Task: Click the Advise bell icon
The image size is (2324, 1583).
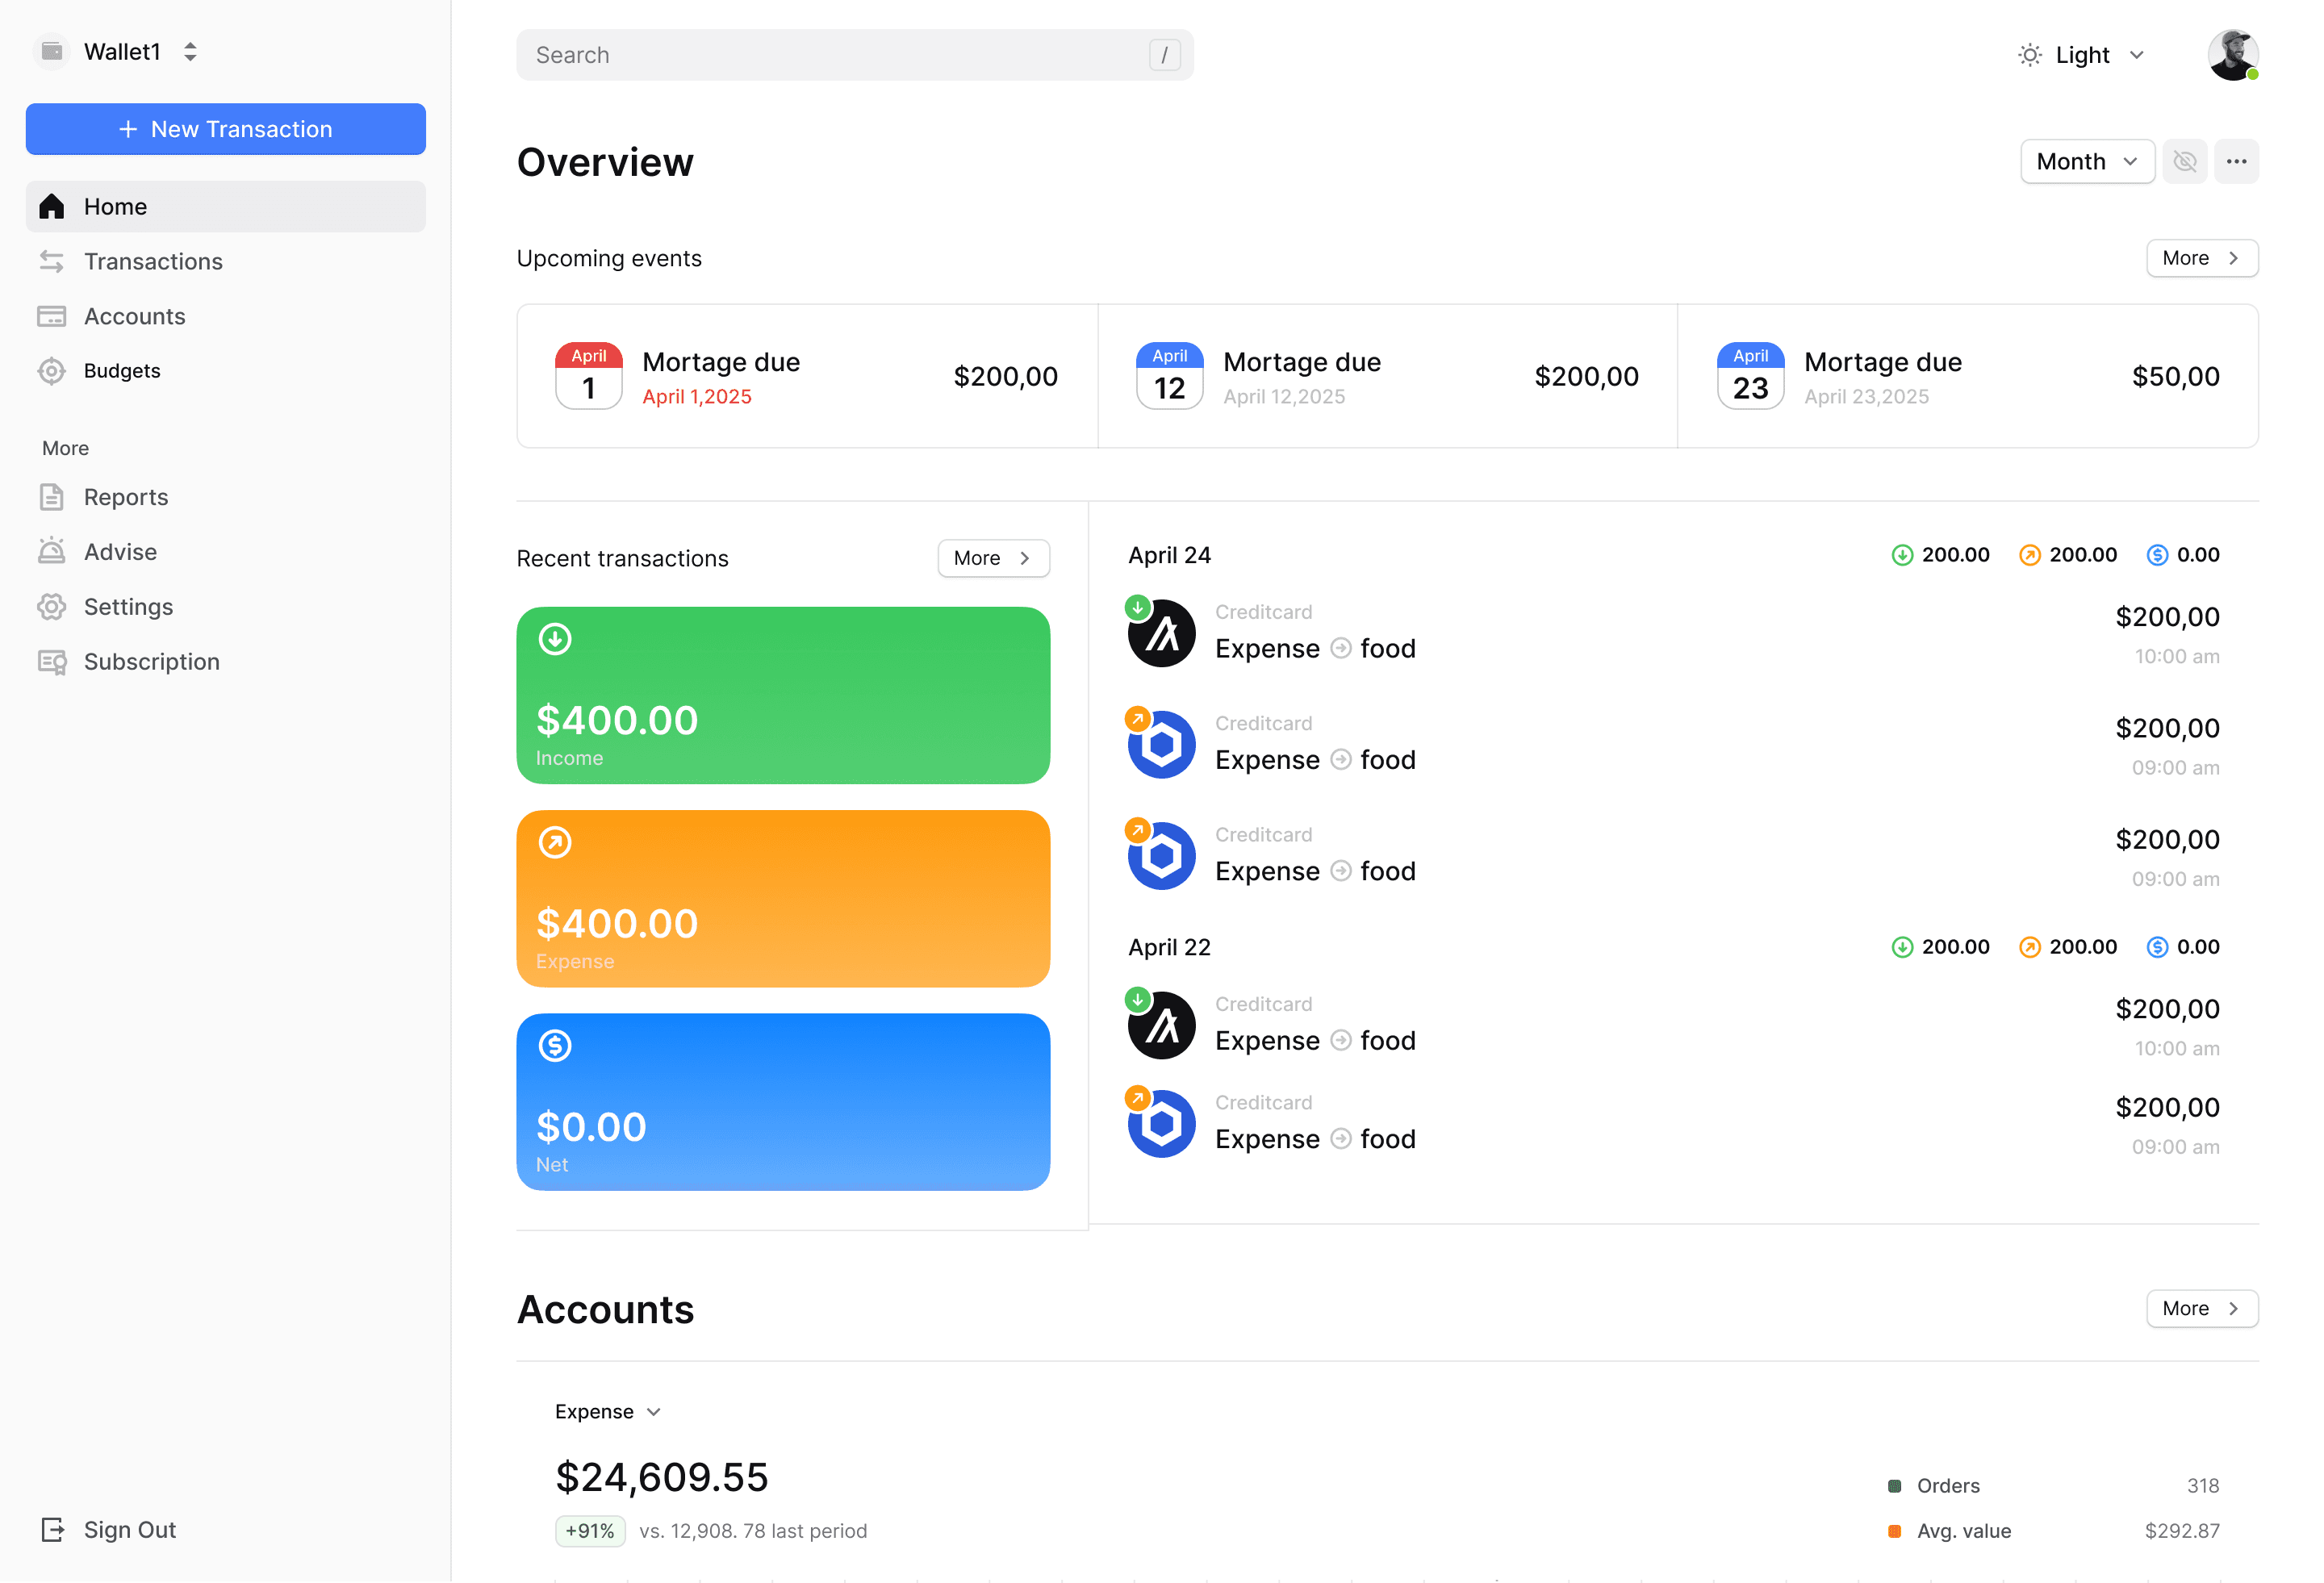Action: 52,552
